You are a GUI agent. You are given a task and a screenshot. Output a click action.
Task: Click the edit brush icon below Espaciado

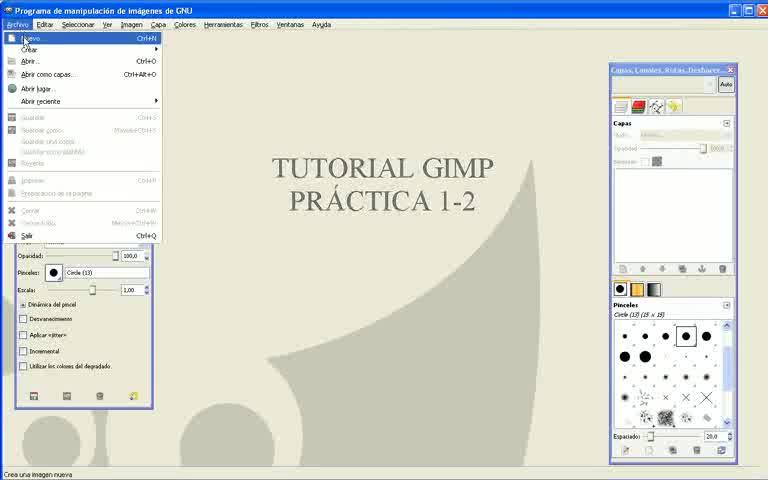pyautogui.click(x=625, y=450)
